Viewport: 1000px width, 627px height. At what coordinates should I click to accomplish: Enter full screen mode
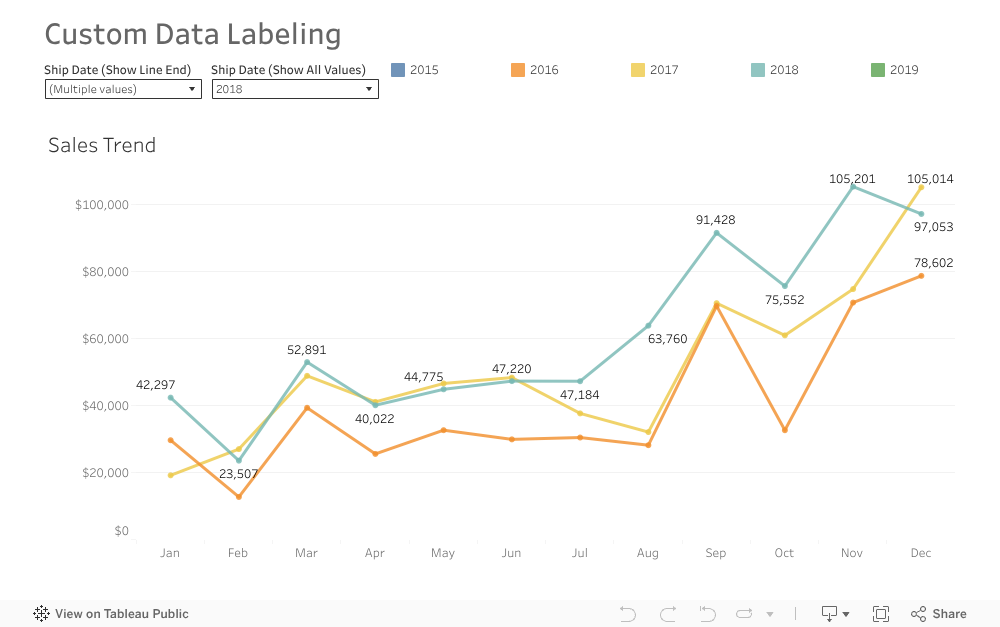click(881, 614)
